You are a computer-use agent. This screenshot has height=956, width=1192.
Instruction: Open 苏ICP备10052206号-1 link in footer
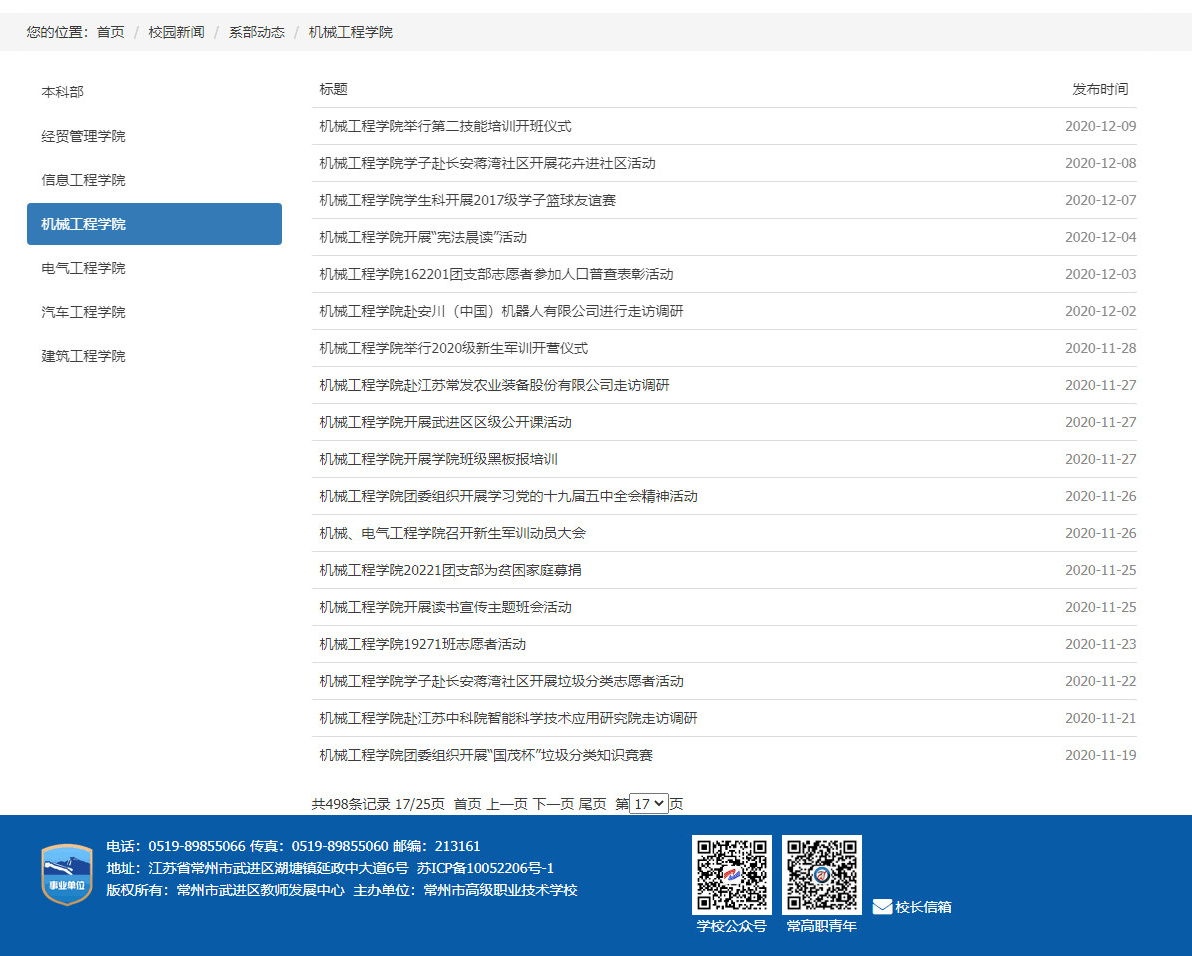coord(485,868)
